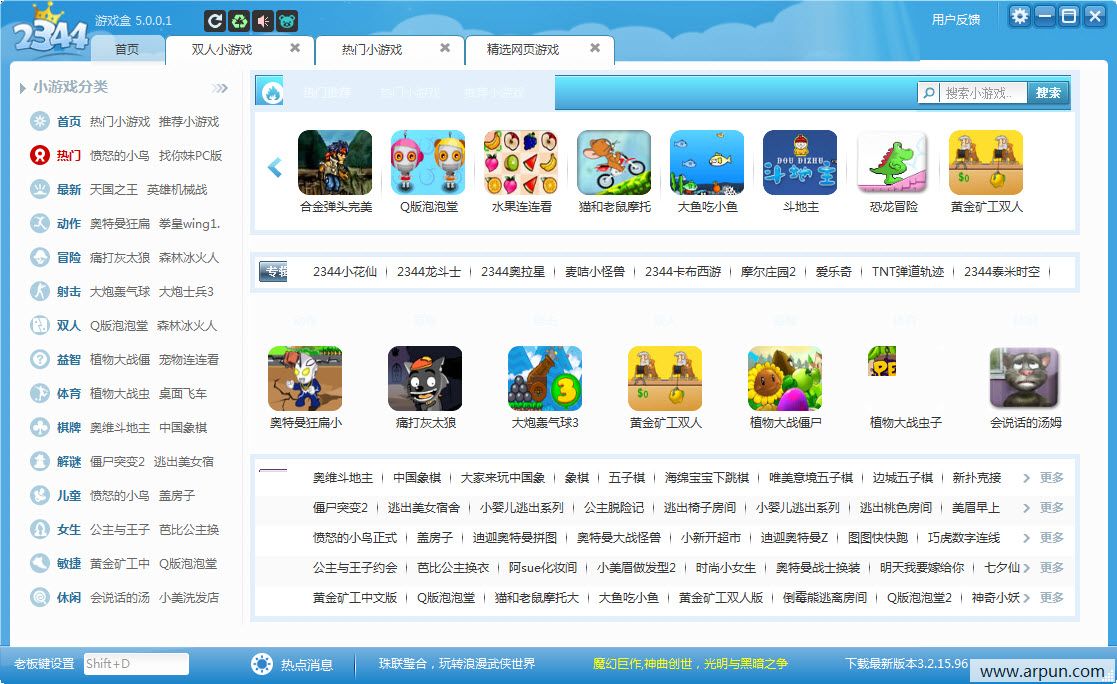Open 用户反馈 feedback link
Image resolution: width=1117 pixels, height=684 pixels.
(955, 19)
